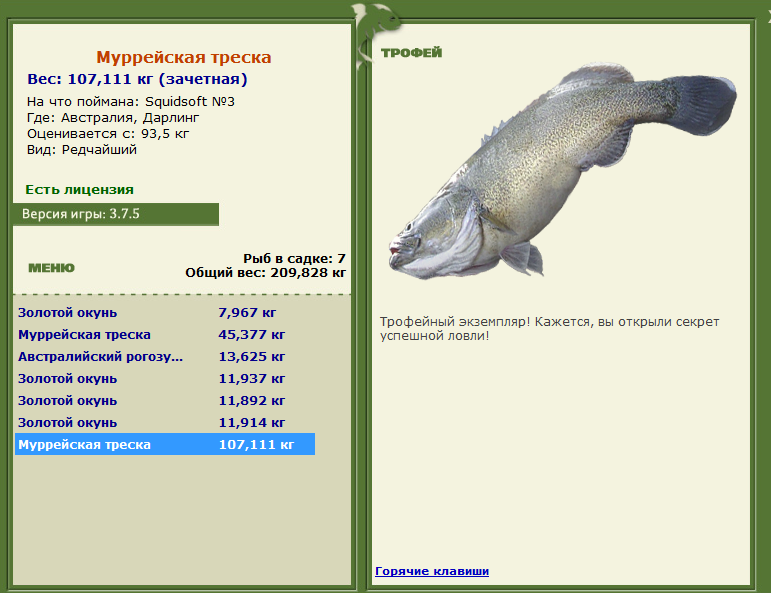Click the Муррейская треска title
This screenshot has width=771, height=593.
point(183,57)
